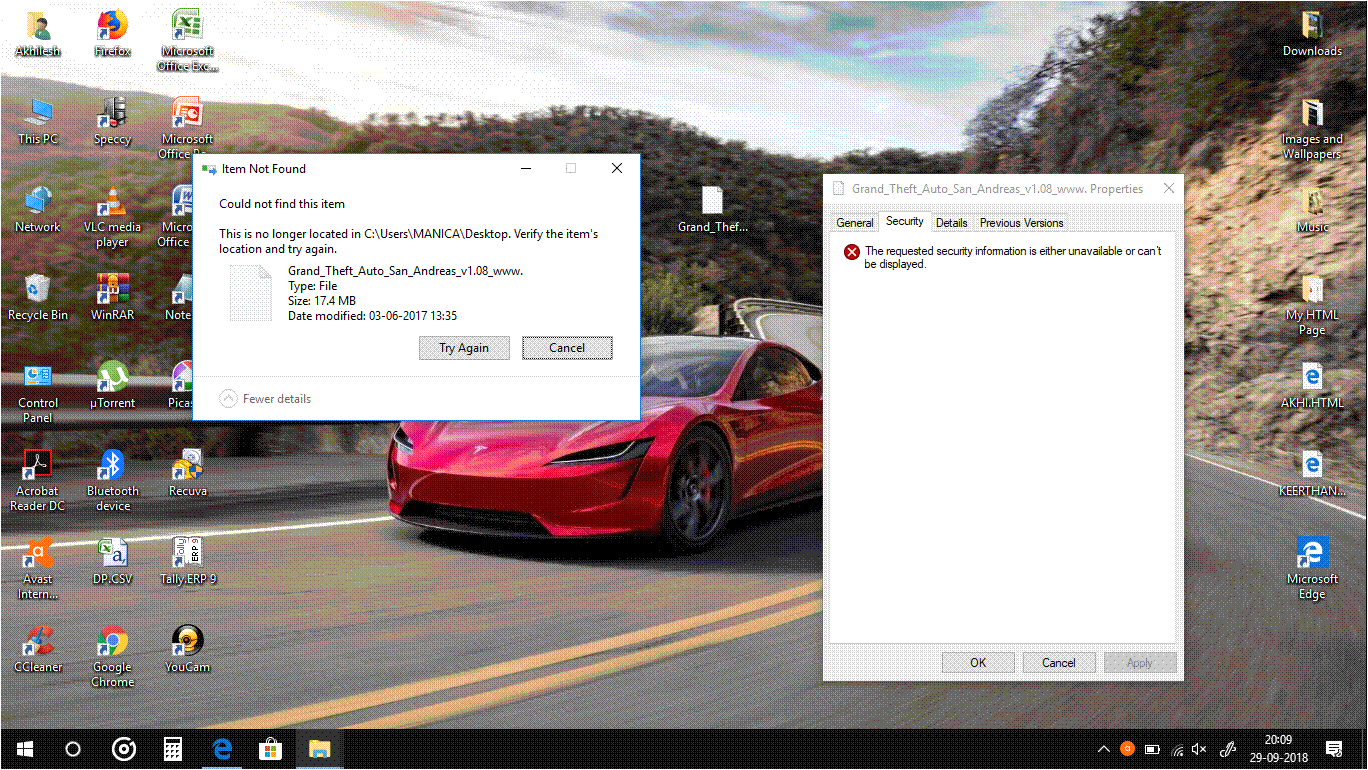Screen dimensions: 1368x770
Task: Select the Bluetooth device shortcut
Action: [x=113, y=481]
